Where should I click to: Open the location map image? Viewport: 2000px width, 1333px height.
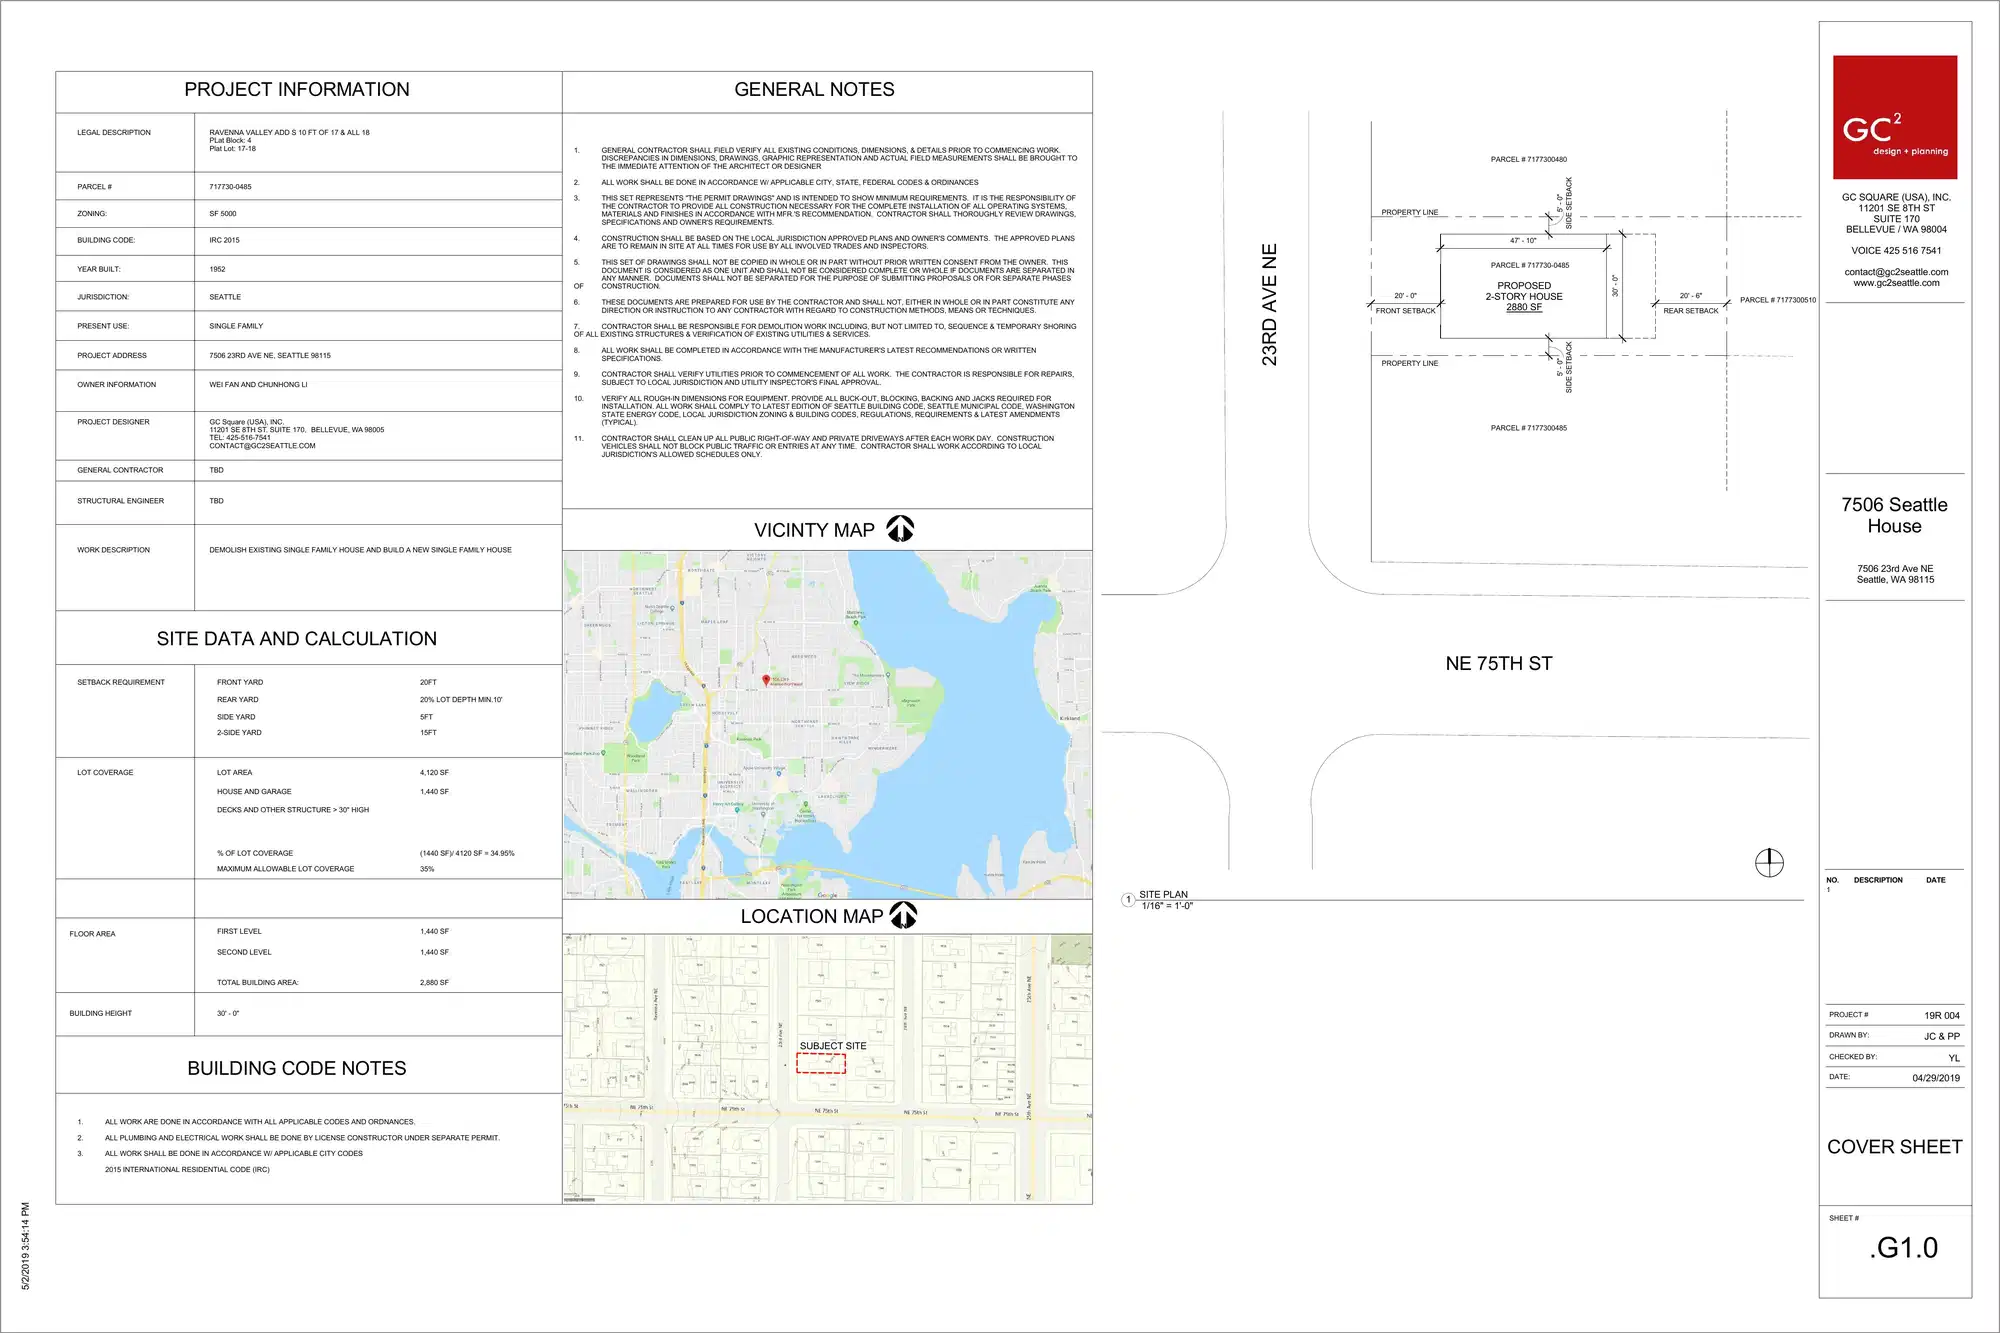tap(827, 1068)
